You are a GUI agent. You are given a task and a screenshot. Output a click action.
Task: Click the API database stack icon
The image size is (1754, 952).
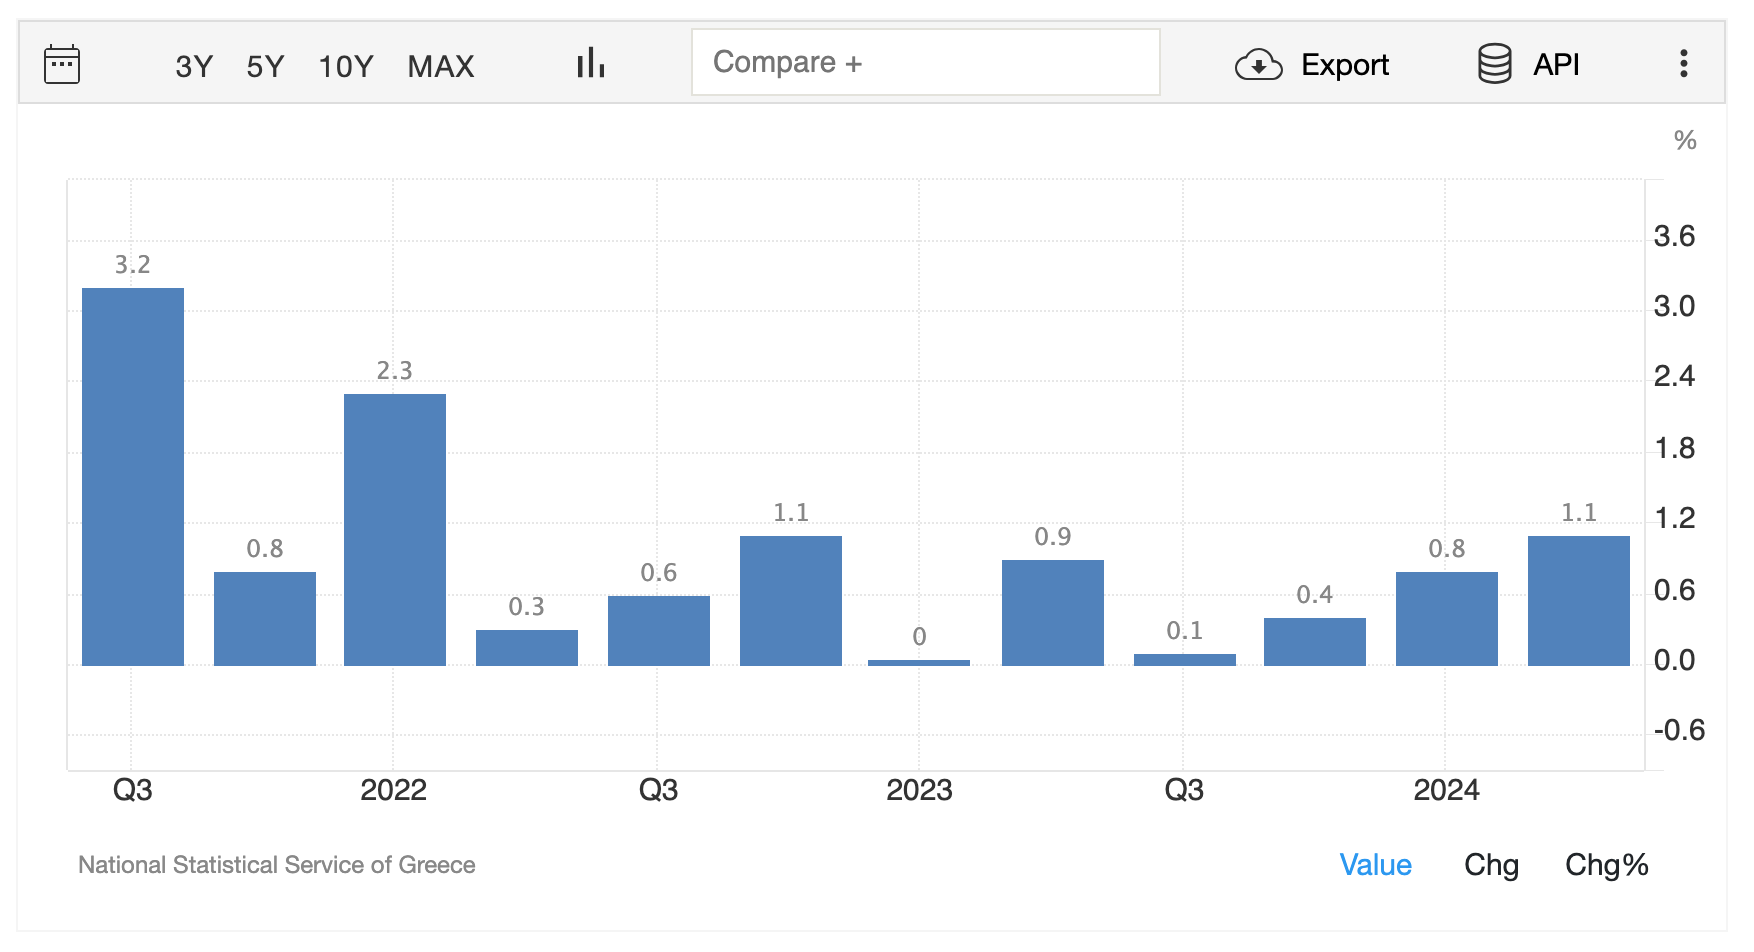1494,64
